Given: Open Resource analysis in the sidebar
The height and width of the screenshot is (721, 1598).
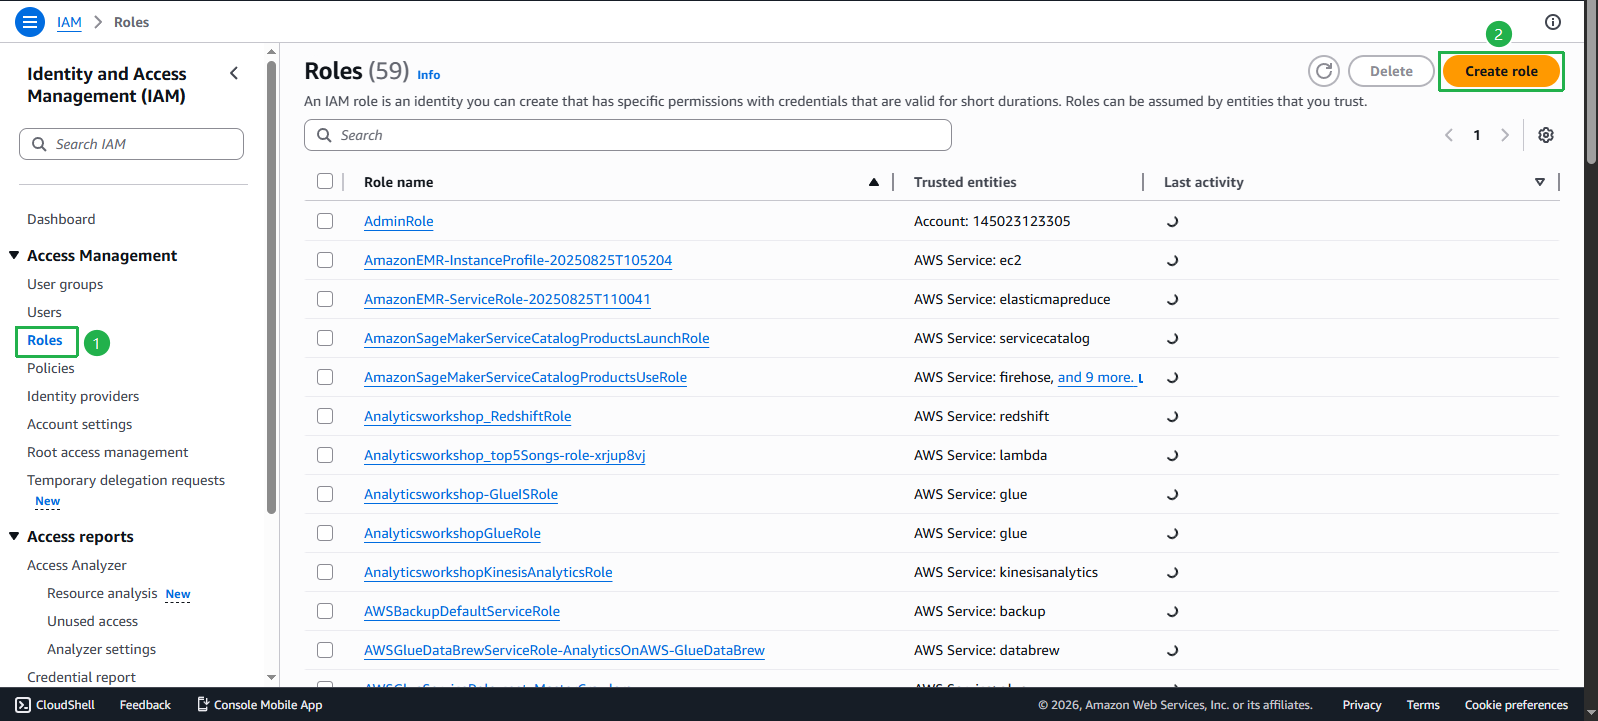Looking at the screenshot, I should click(x=102, y=593).
